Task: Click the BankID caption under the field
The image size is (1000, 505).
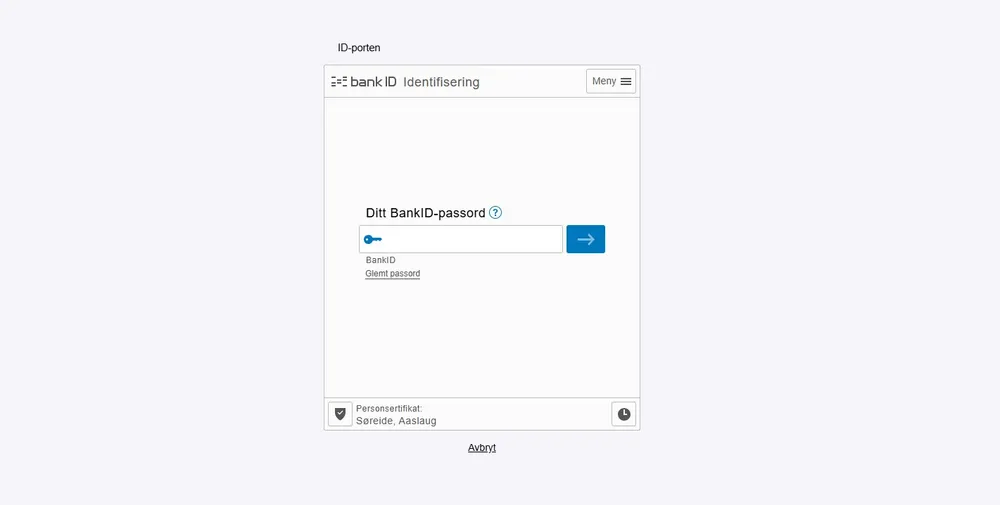Action: (380, 260)
